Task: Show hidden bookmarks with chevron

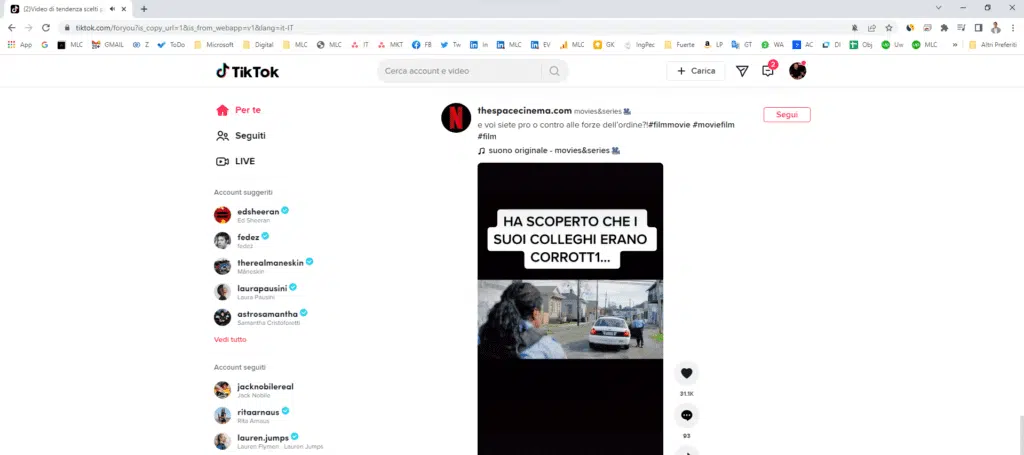Action: point(955,45)
